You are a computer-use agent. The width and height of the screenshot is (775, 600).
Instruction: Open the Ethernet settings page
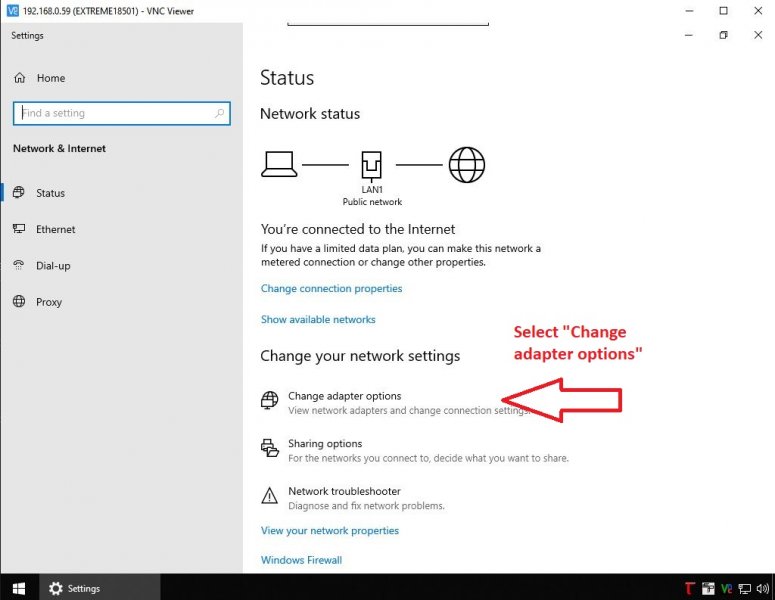pos(55,229)
